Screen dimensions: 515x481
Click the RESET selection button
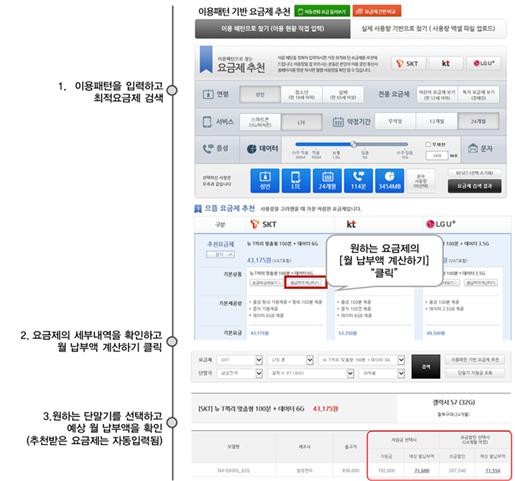[x=474, y=173]
